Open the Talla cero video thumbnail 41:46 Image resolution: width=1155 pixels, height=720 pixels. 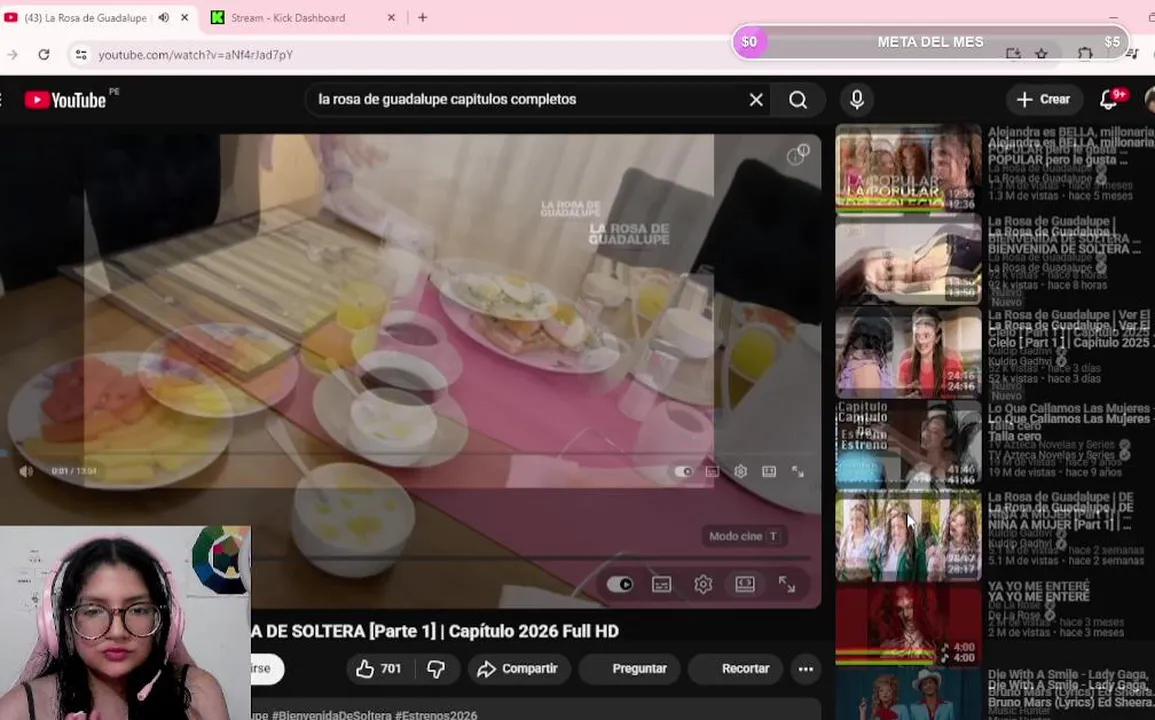[x=908, y=444]
